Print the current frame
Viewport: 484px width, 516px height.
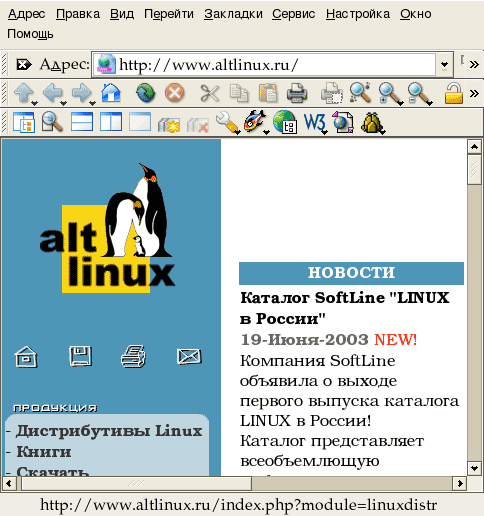pyautogui.click(x=331, y=93)
